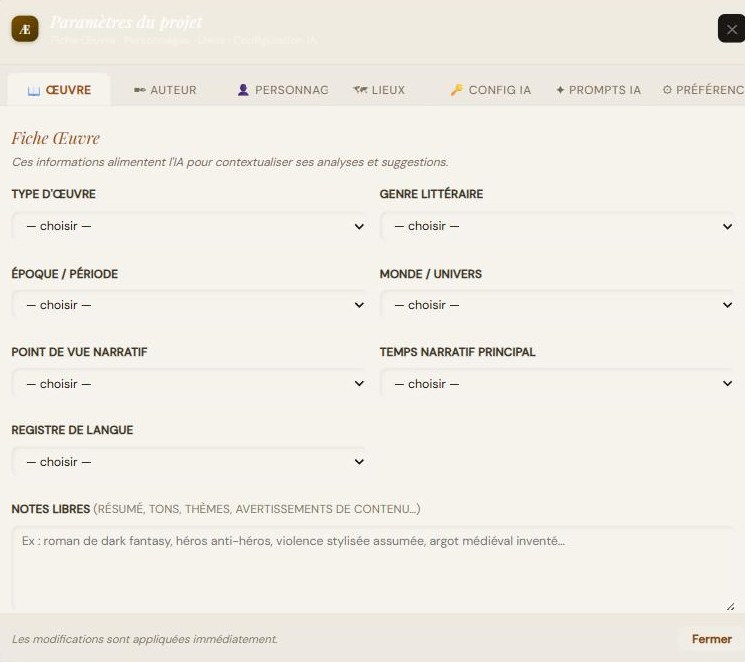The image size is (745, 662).
Task: Focus the Notes libres text area
Action: (x=374, y=569)
